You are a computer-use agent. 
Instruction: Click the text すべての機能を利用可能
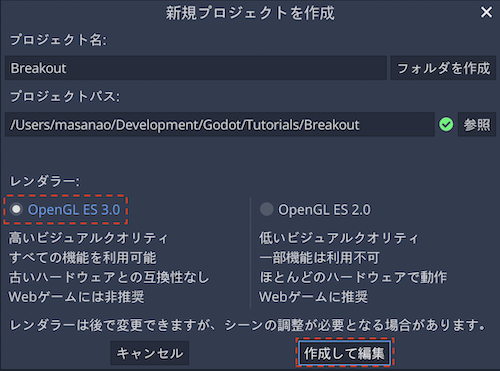pos(83,258)
